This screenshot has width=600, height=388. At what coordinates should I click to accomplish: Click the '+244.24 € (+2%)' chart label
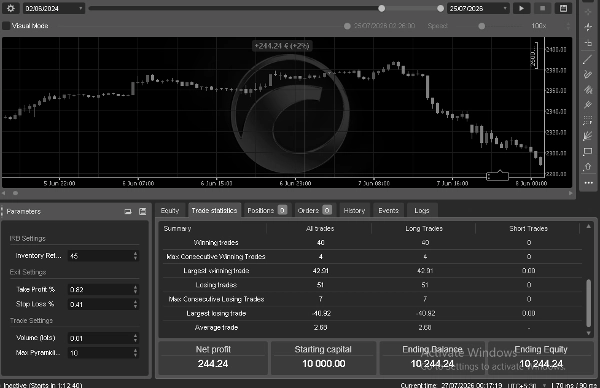coord(282,46)
